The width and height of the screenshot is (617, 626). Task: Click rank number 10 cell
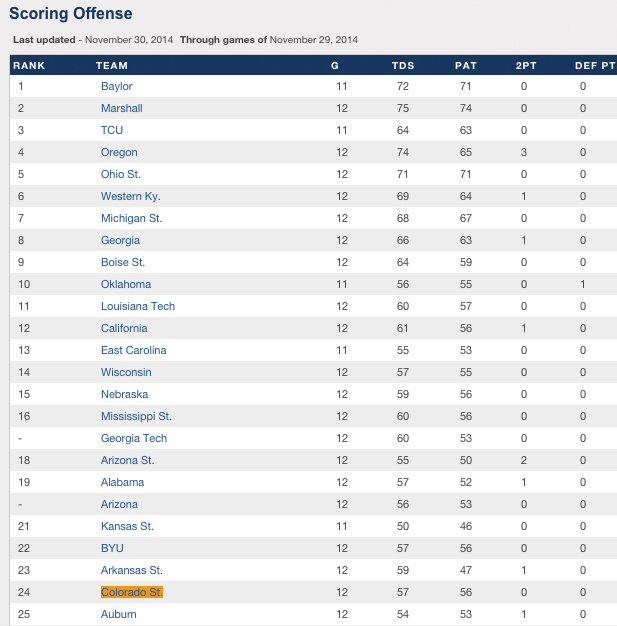[x=24, y=284]
